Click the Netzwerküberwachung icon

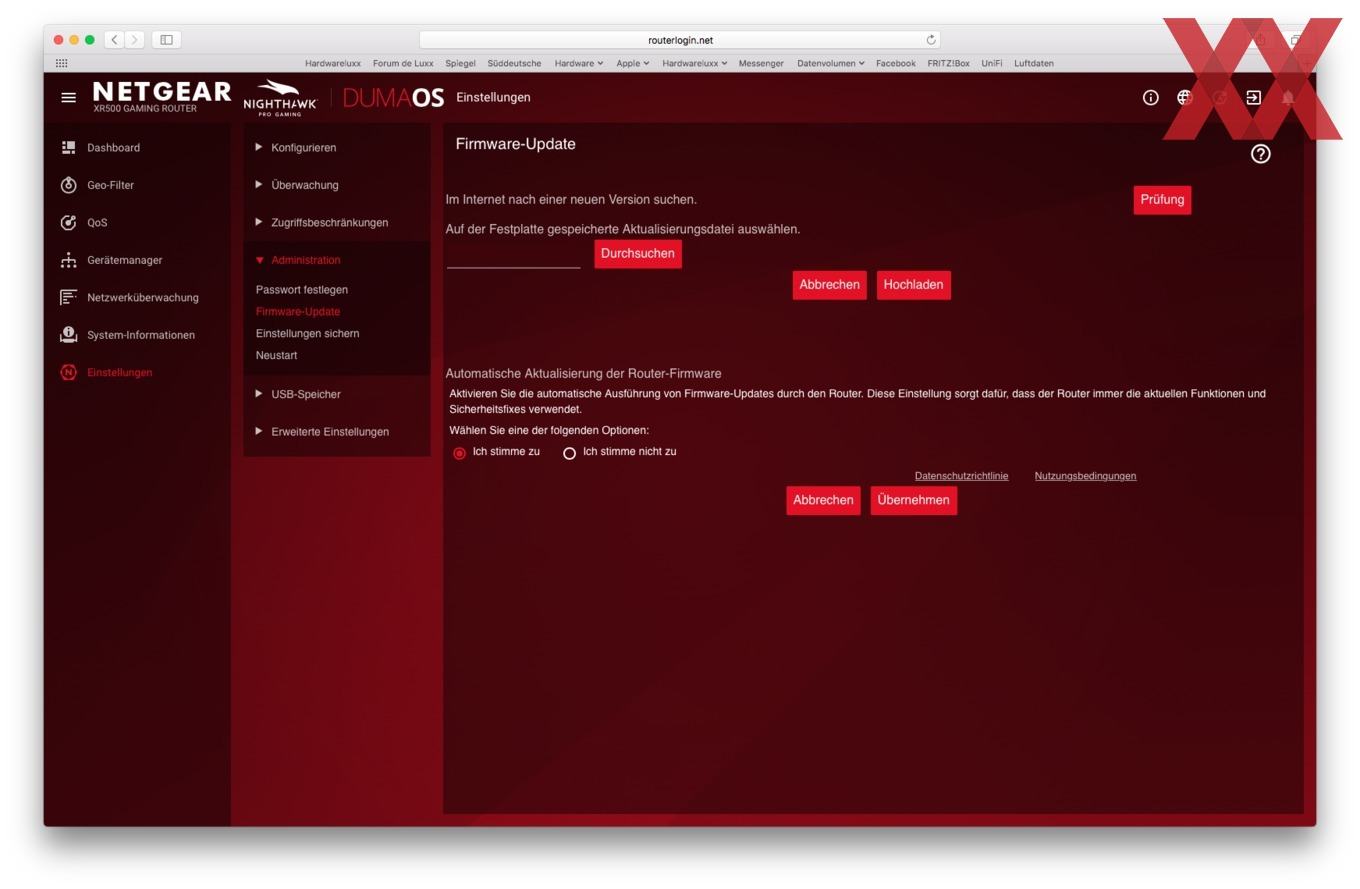click(68, 297)
